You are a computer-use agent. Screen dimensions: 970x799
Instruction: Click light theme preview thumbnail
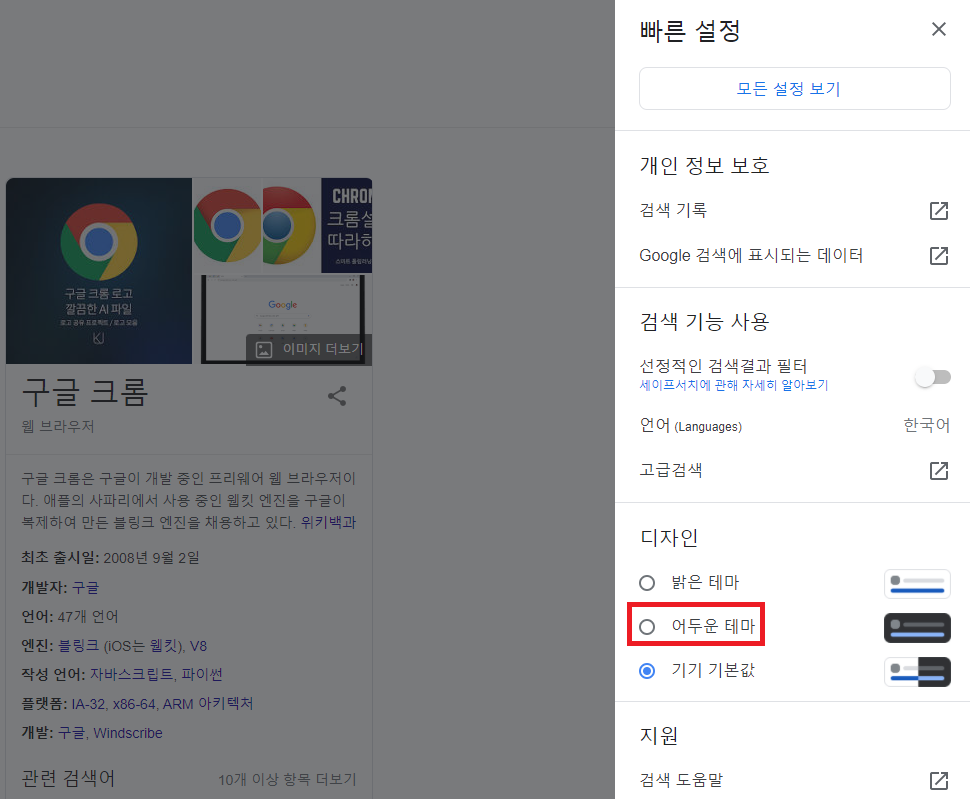[917, 583]
